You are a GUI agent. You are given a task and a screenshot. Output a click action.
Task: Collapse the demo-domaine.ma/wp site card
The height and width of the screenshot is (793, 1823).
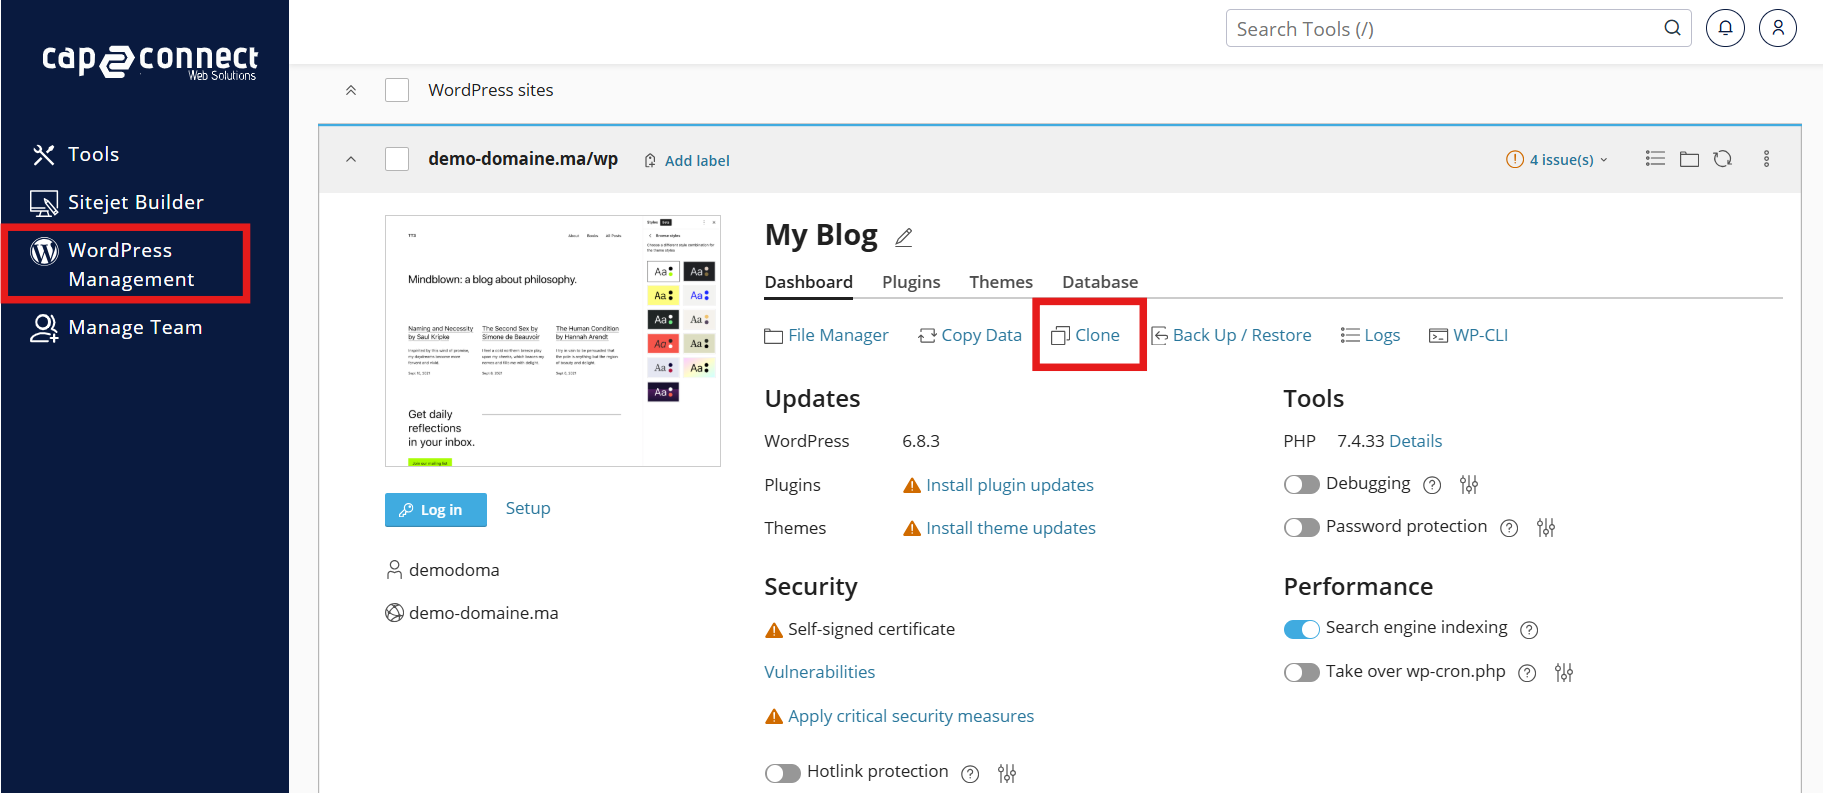click(x=351, y=159)
